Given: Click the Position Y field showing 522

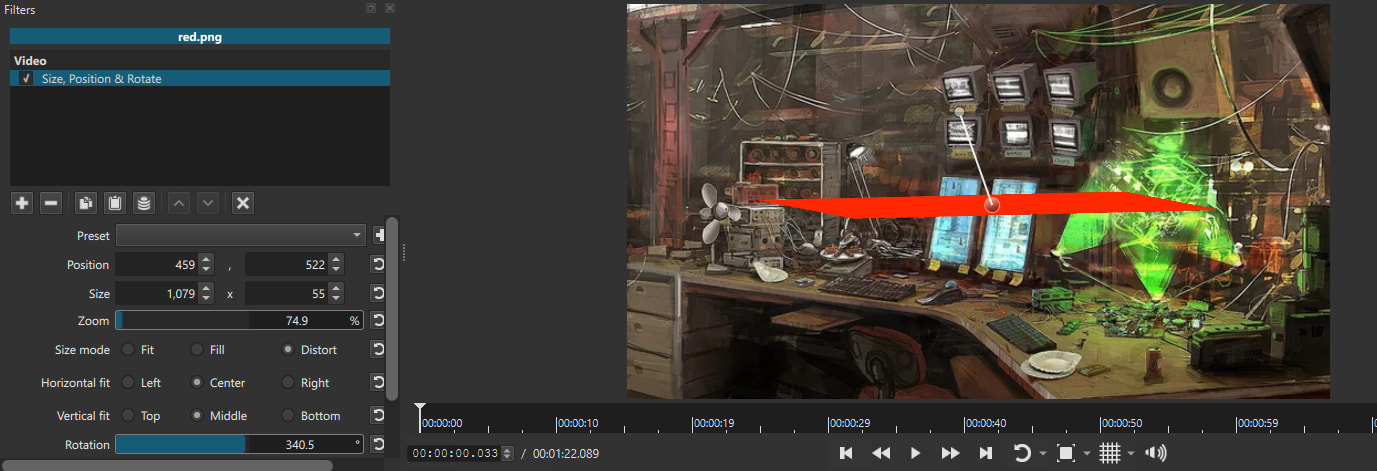Looking at the screenshot, I should coord(287,265).
